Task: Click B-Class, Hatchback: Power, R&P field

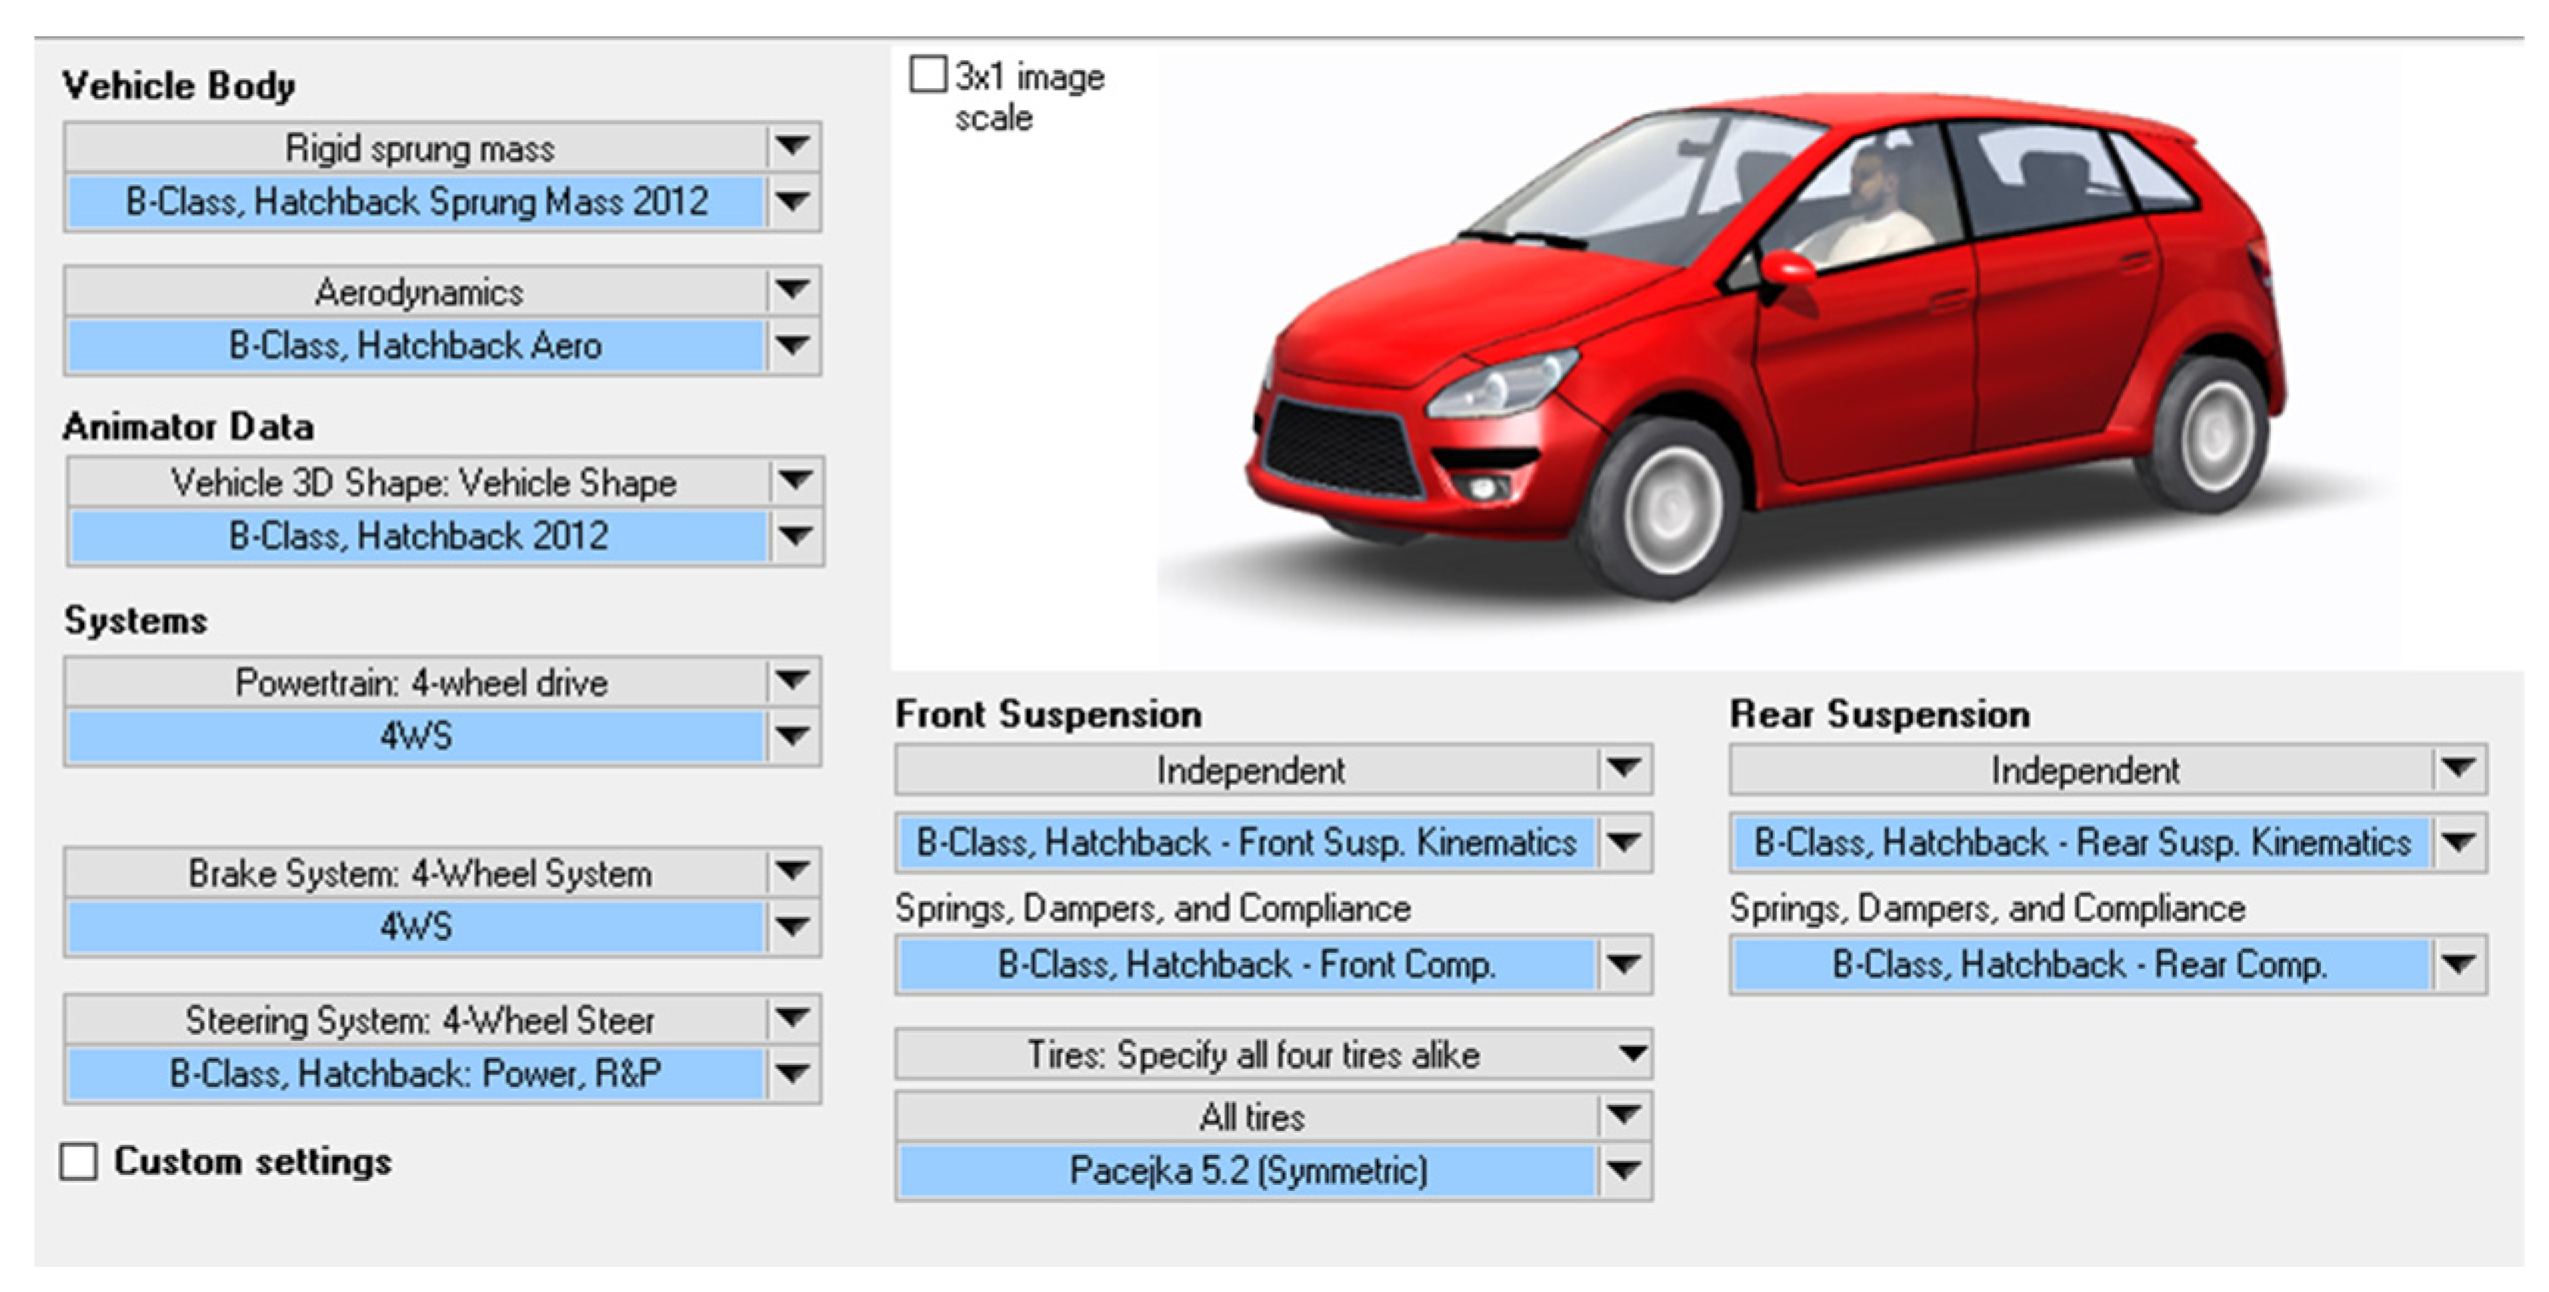Action: coord(415,1074)
